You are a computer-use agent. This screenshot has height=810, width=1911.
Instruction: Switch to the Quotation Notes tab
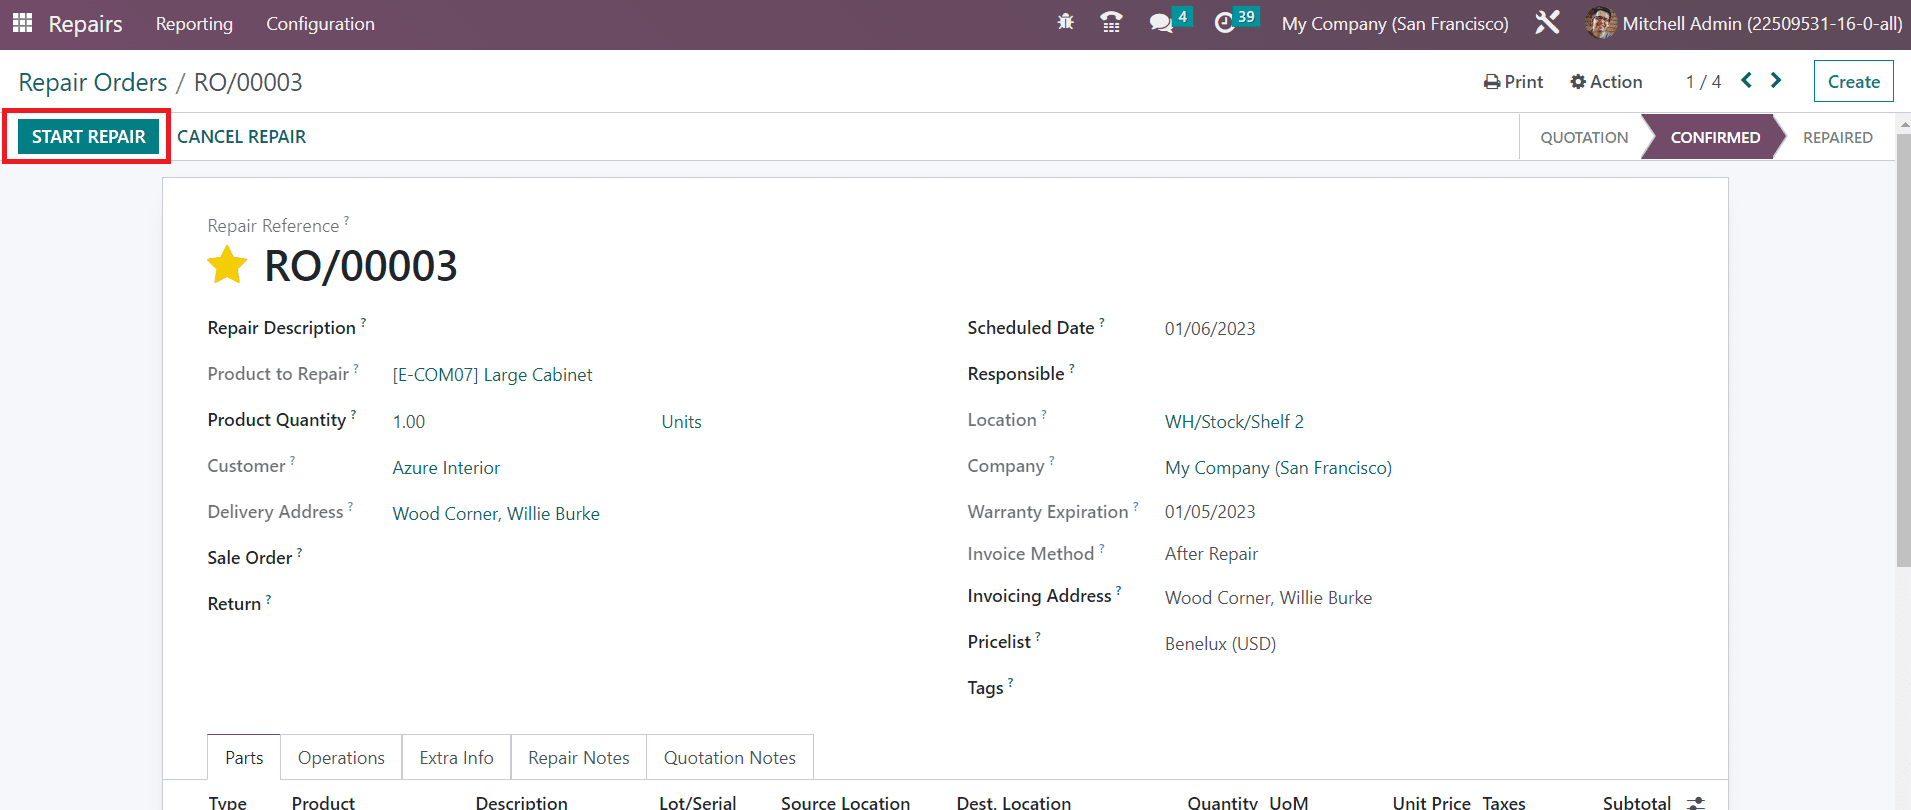coord(730,758)
